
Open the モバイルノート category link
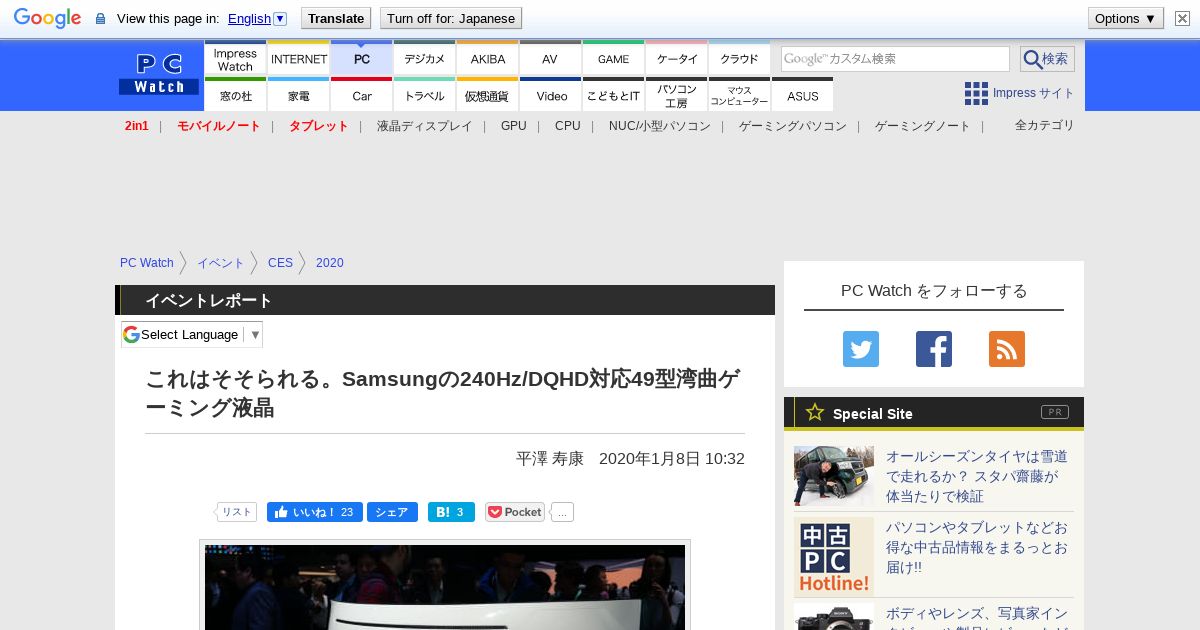[219, 126]
